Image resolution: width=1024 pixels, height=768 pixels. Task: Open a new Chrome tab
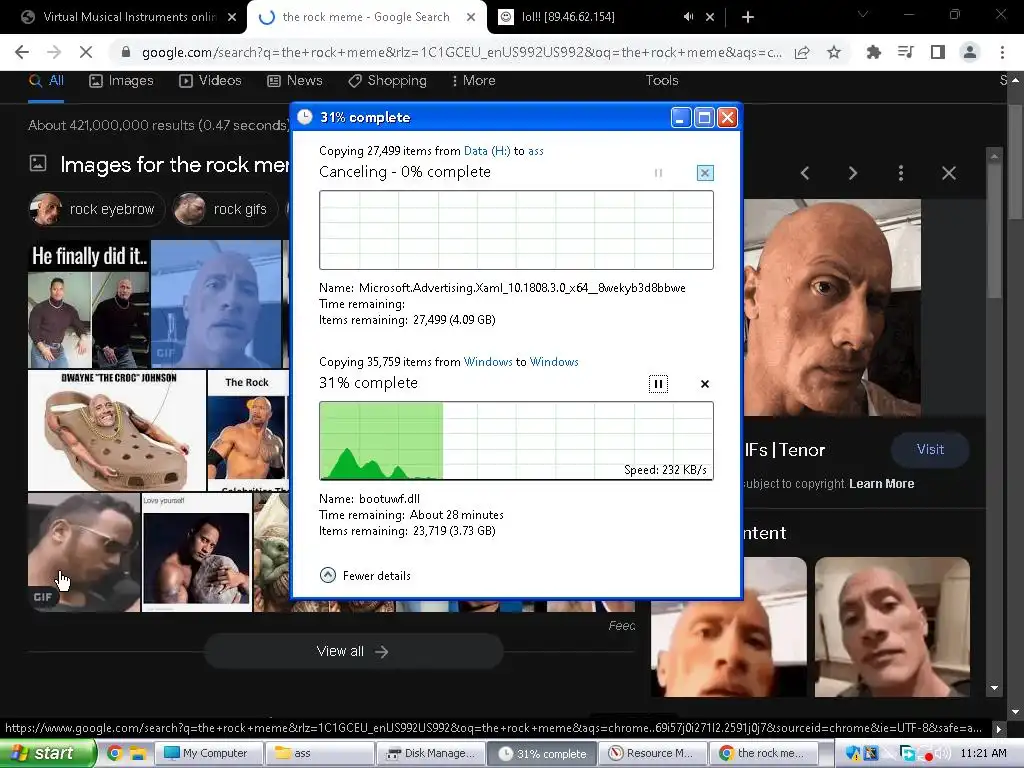tap(748, 17)
